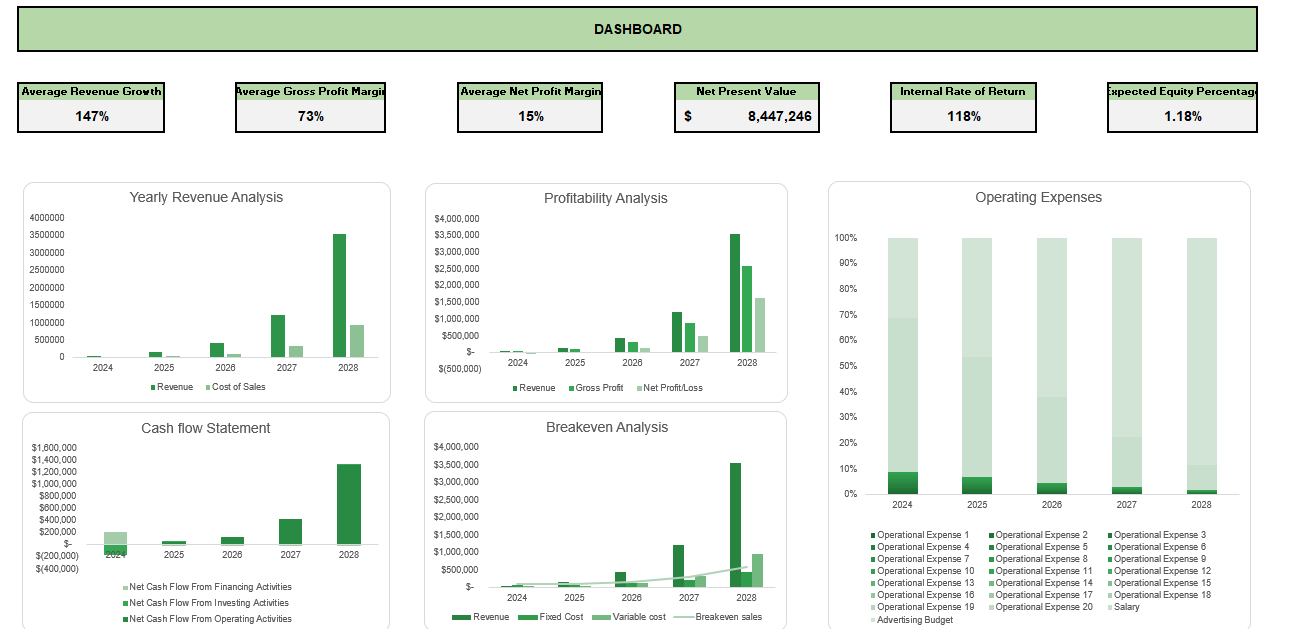
Task: Click the Average Revenue Growth 147% value
Action: click(91, 117)
